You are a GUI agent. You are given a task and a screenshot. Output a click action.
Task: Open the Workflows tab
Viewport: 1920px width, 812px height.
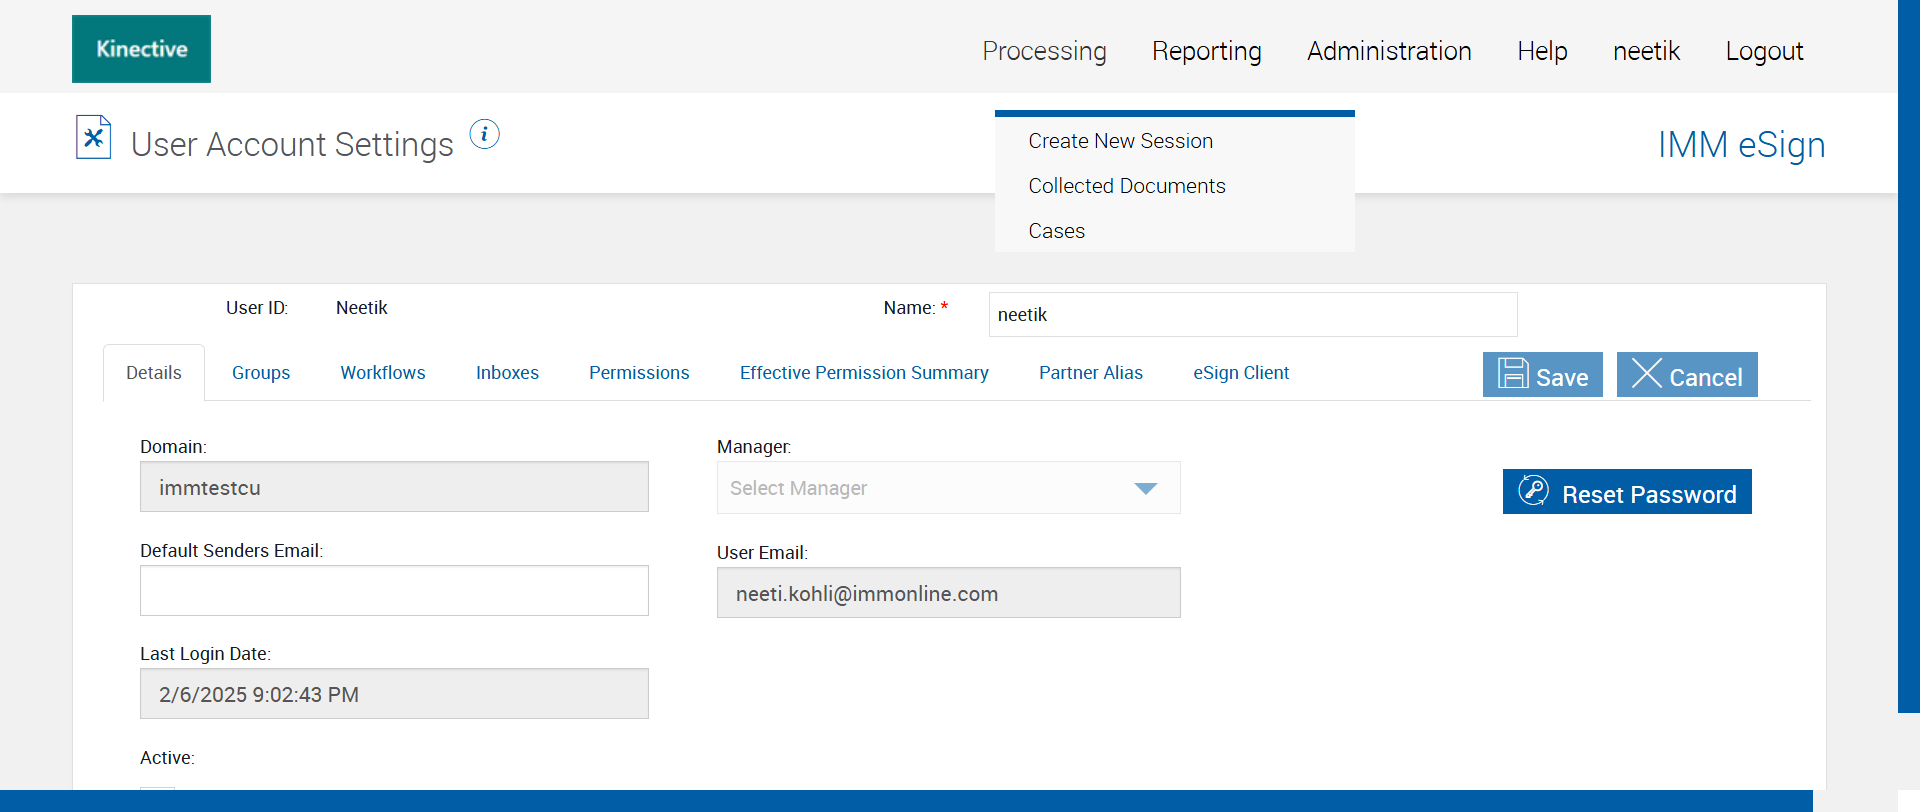pyautogui.click(x=383, y=373)
